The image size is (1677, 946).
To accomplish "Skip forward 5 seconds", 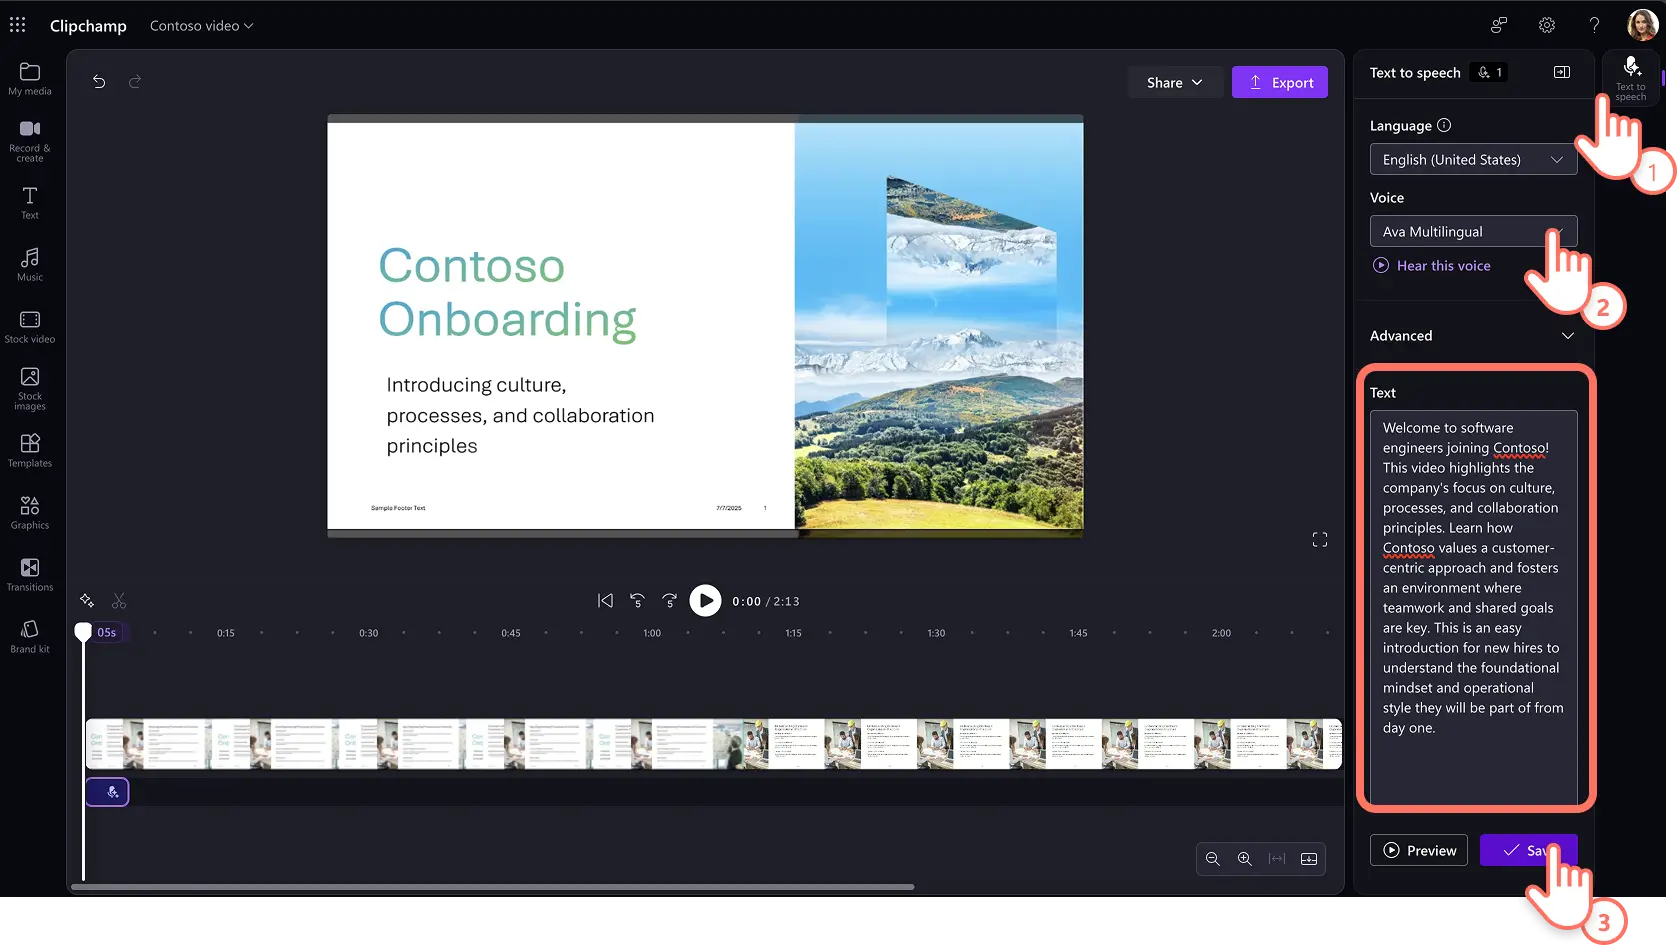I will pyautogui.click(x=669, y=600).
